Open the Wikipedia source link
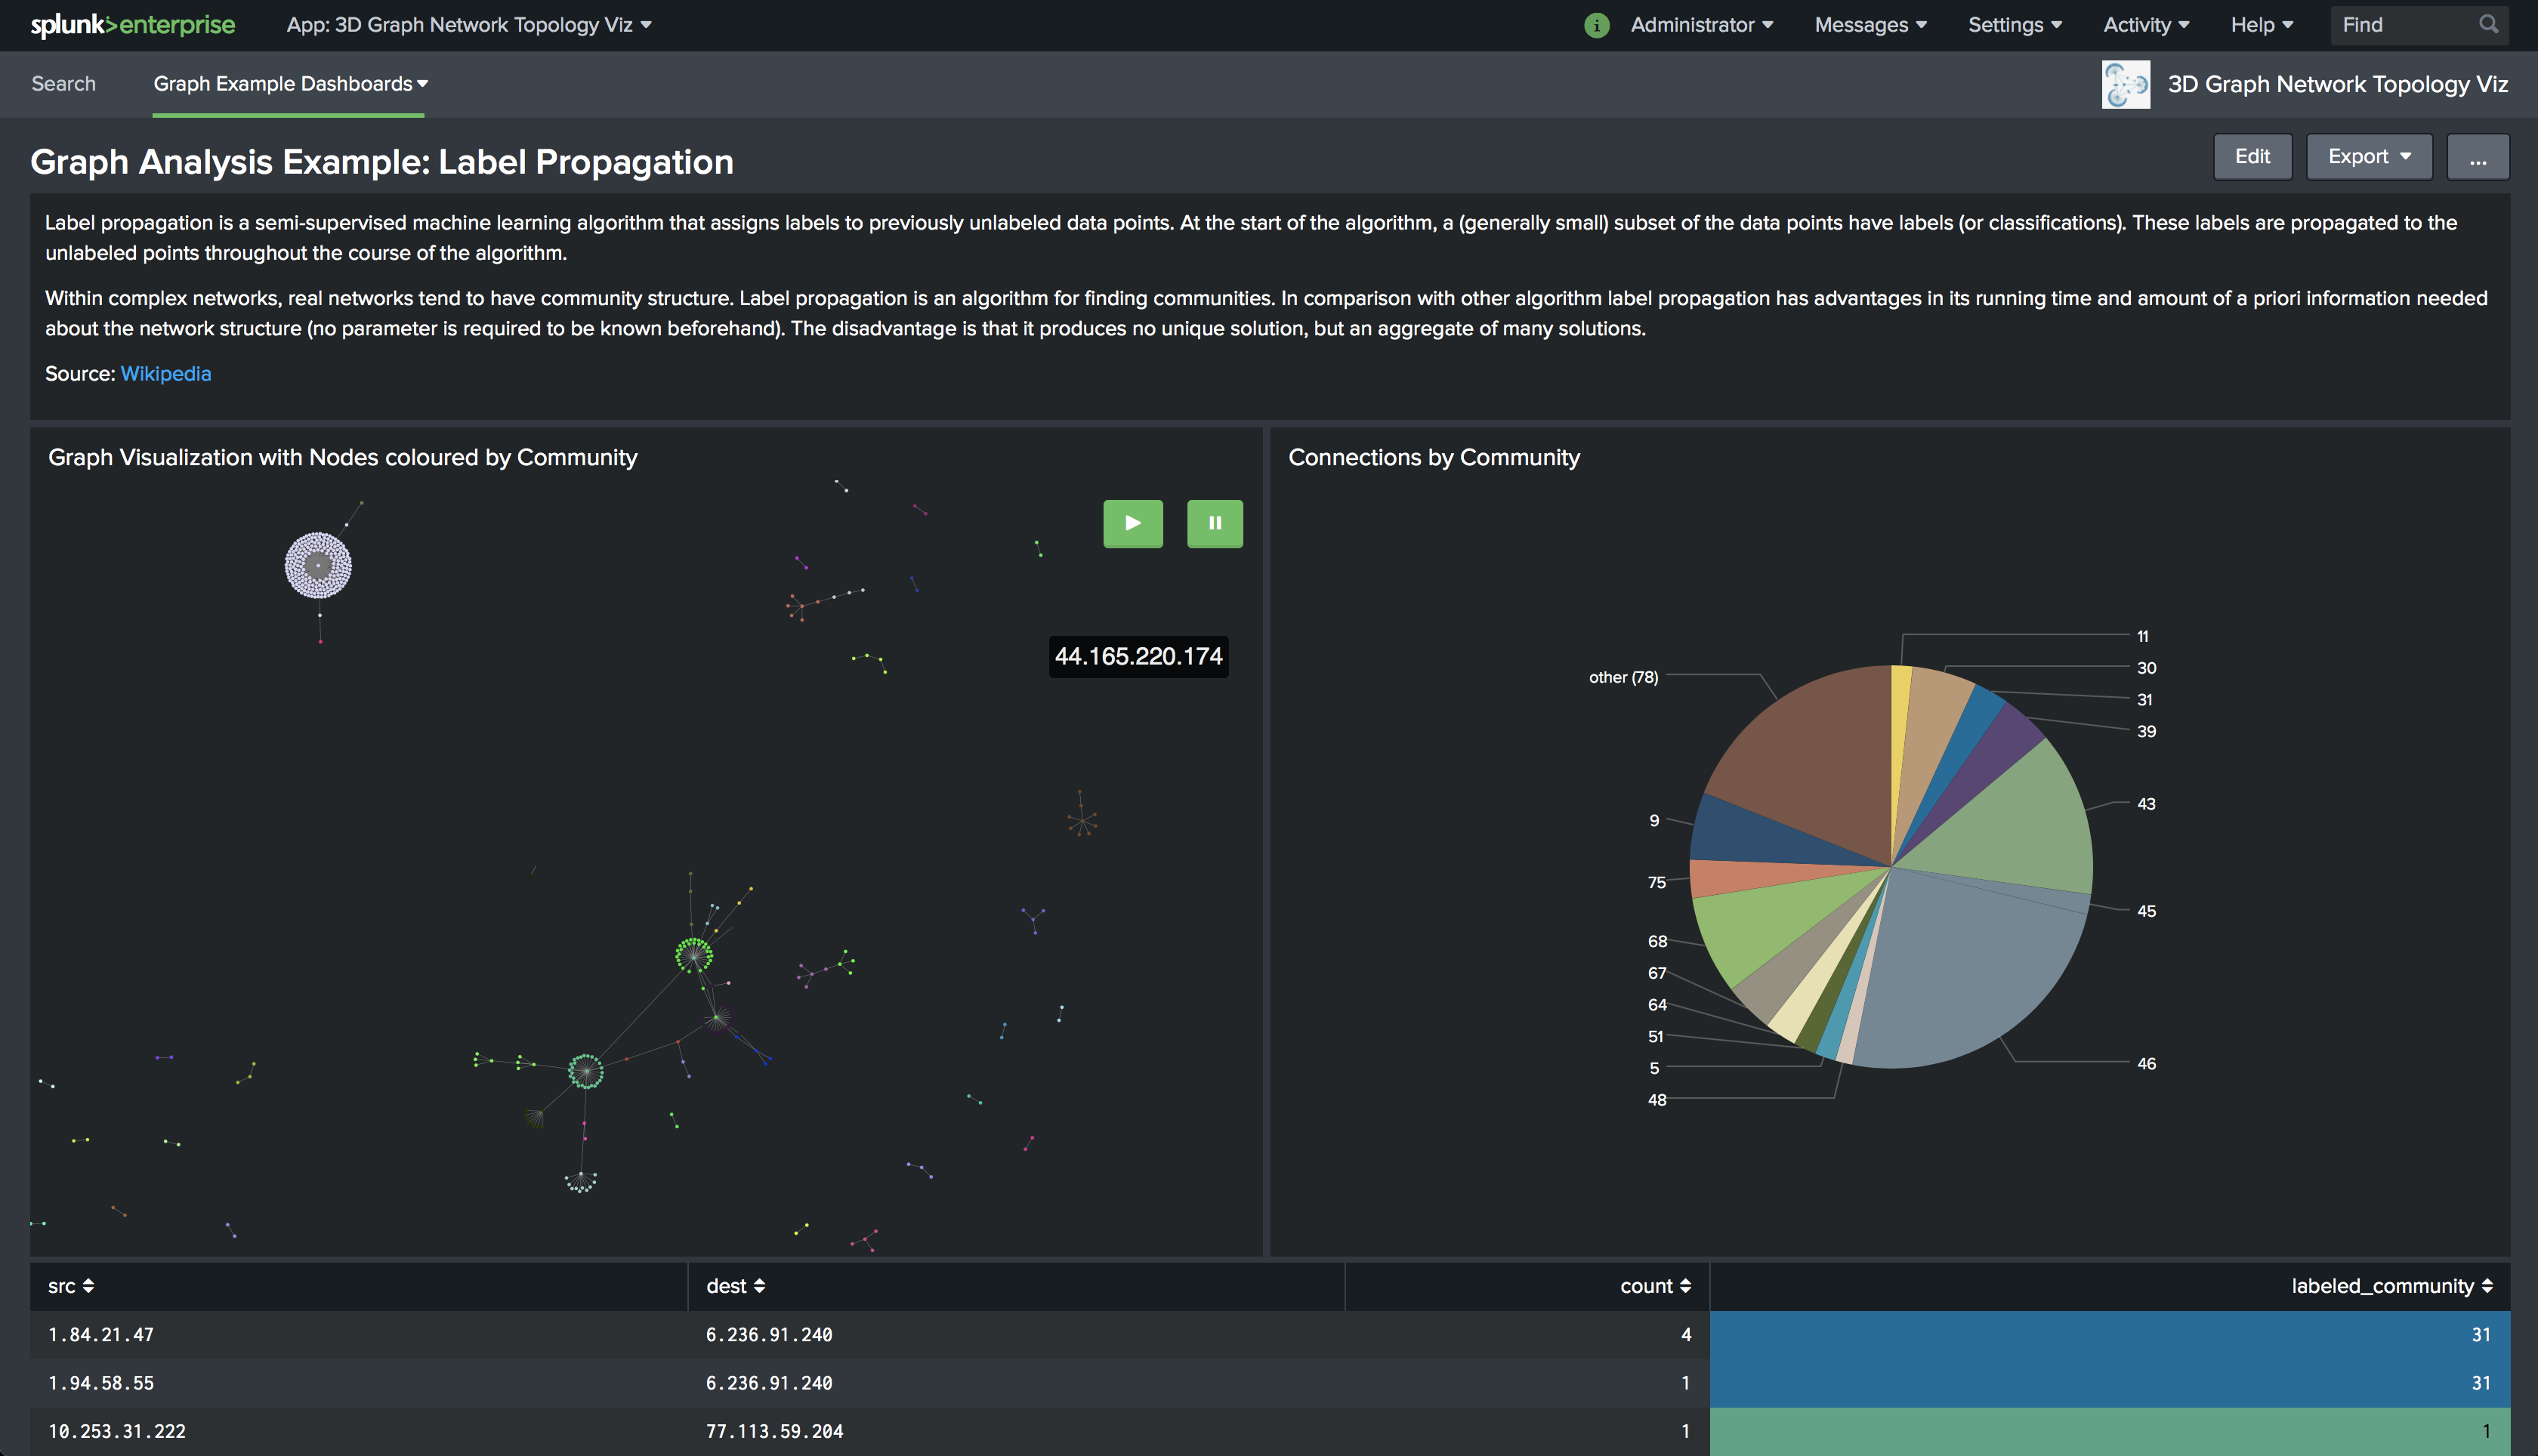 pyautogui.click(x=166, y=374)
